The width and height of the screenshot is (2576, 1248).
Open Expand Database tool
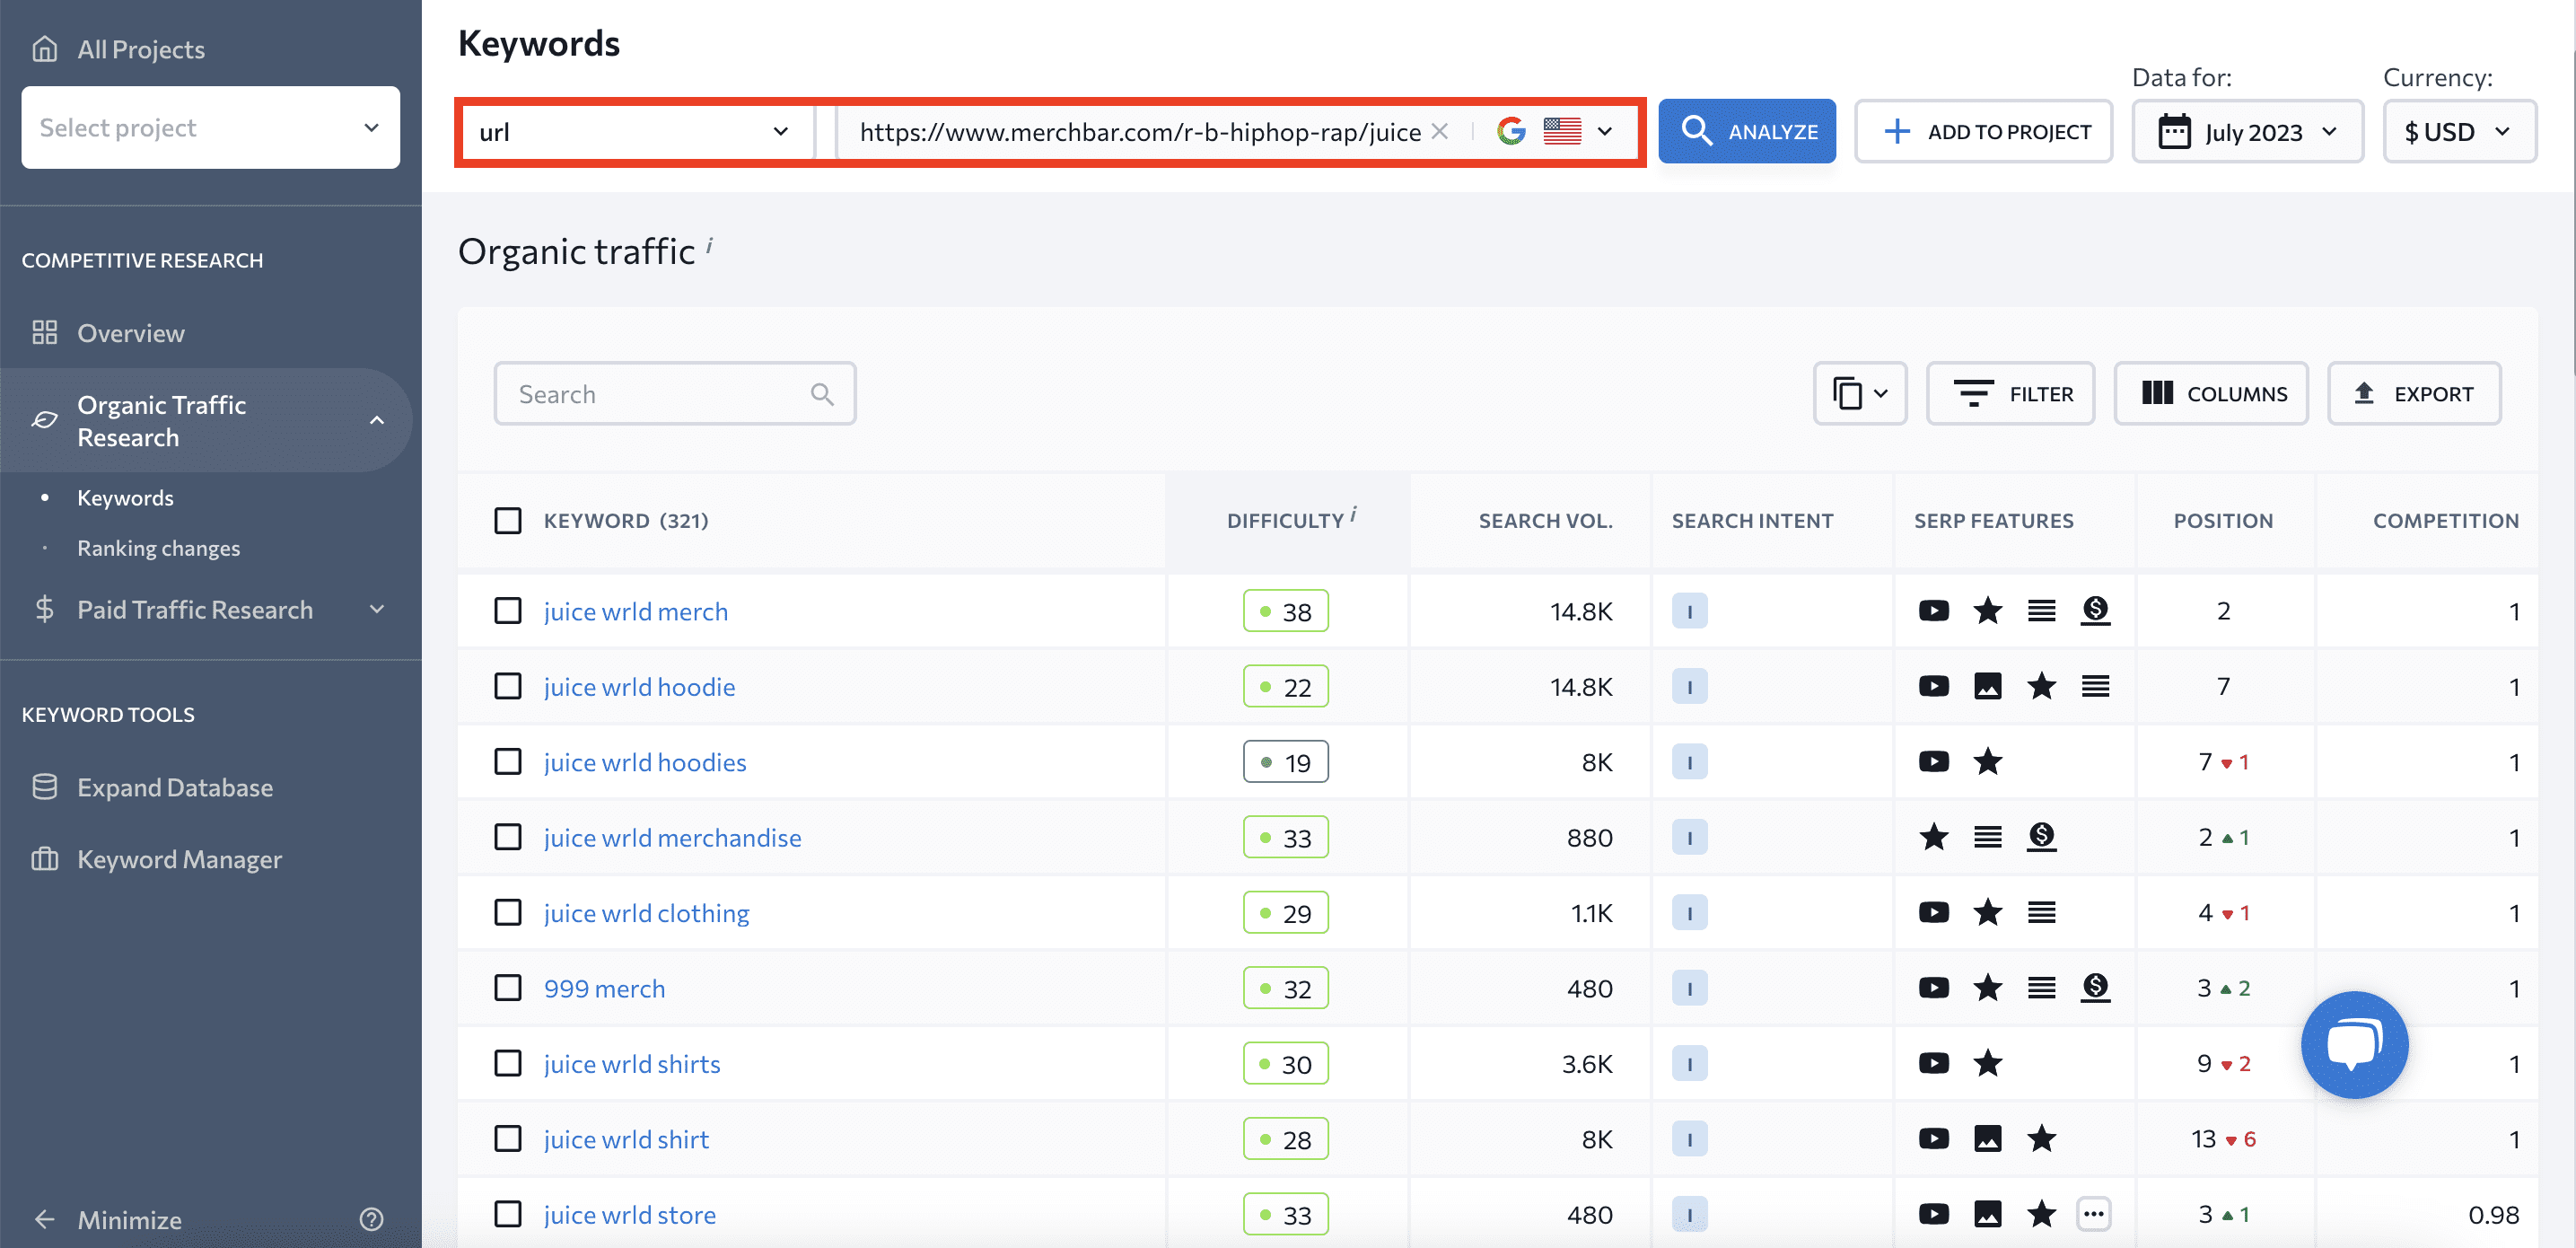(x=175, y=787)
